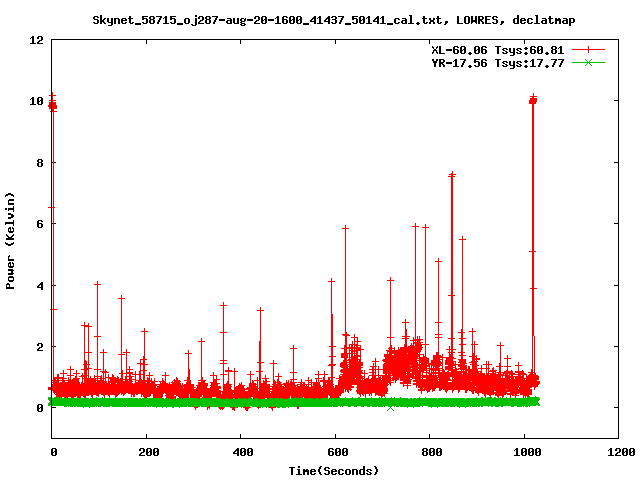This screenshot has width=640, height=480.
Task: Click the x-axis tick label 800
Action: [432, 452]
